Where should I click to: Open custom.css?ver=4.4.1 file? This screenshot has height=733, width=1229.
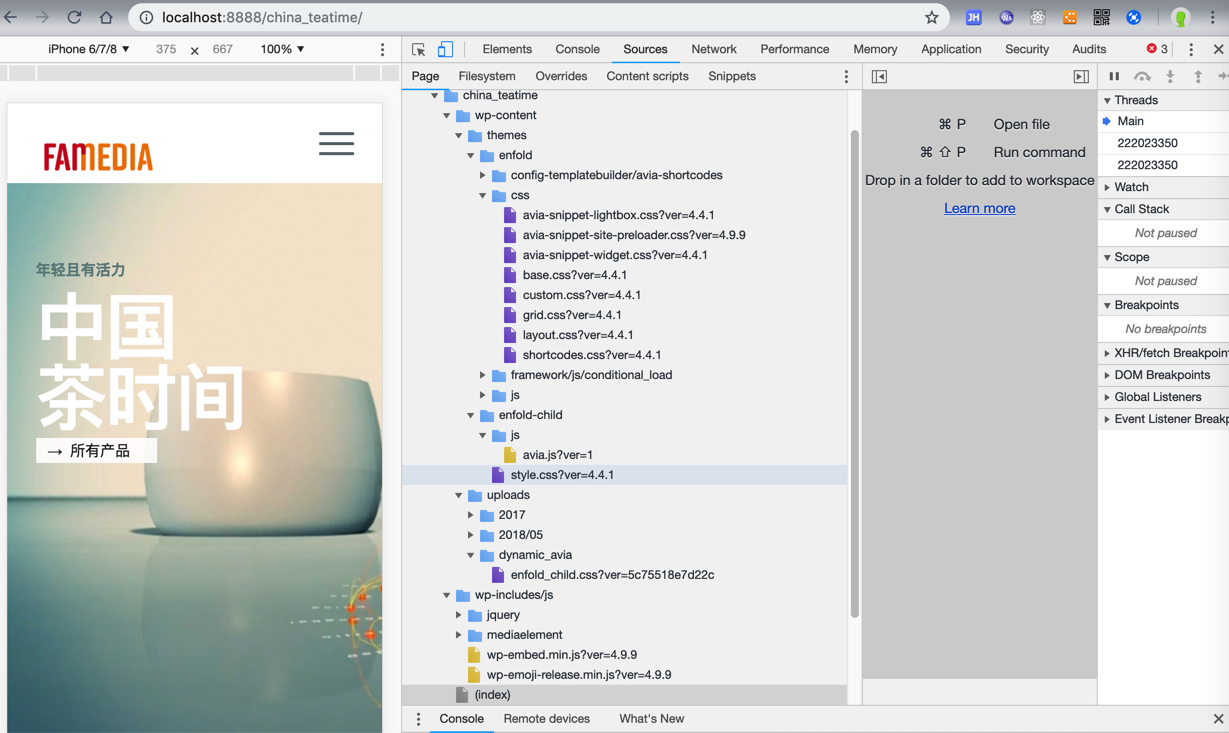[581, 295]
